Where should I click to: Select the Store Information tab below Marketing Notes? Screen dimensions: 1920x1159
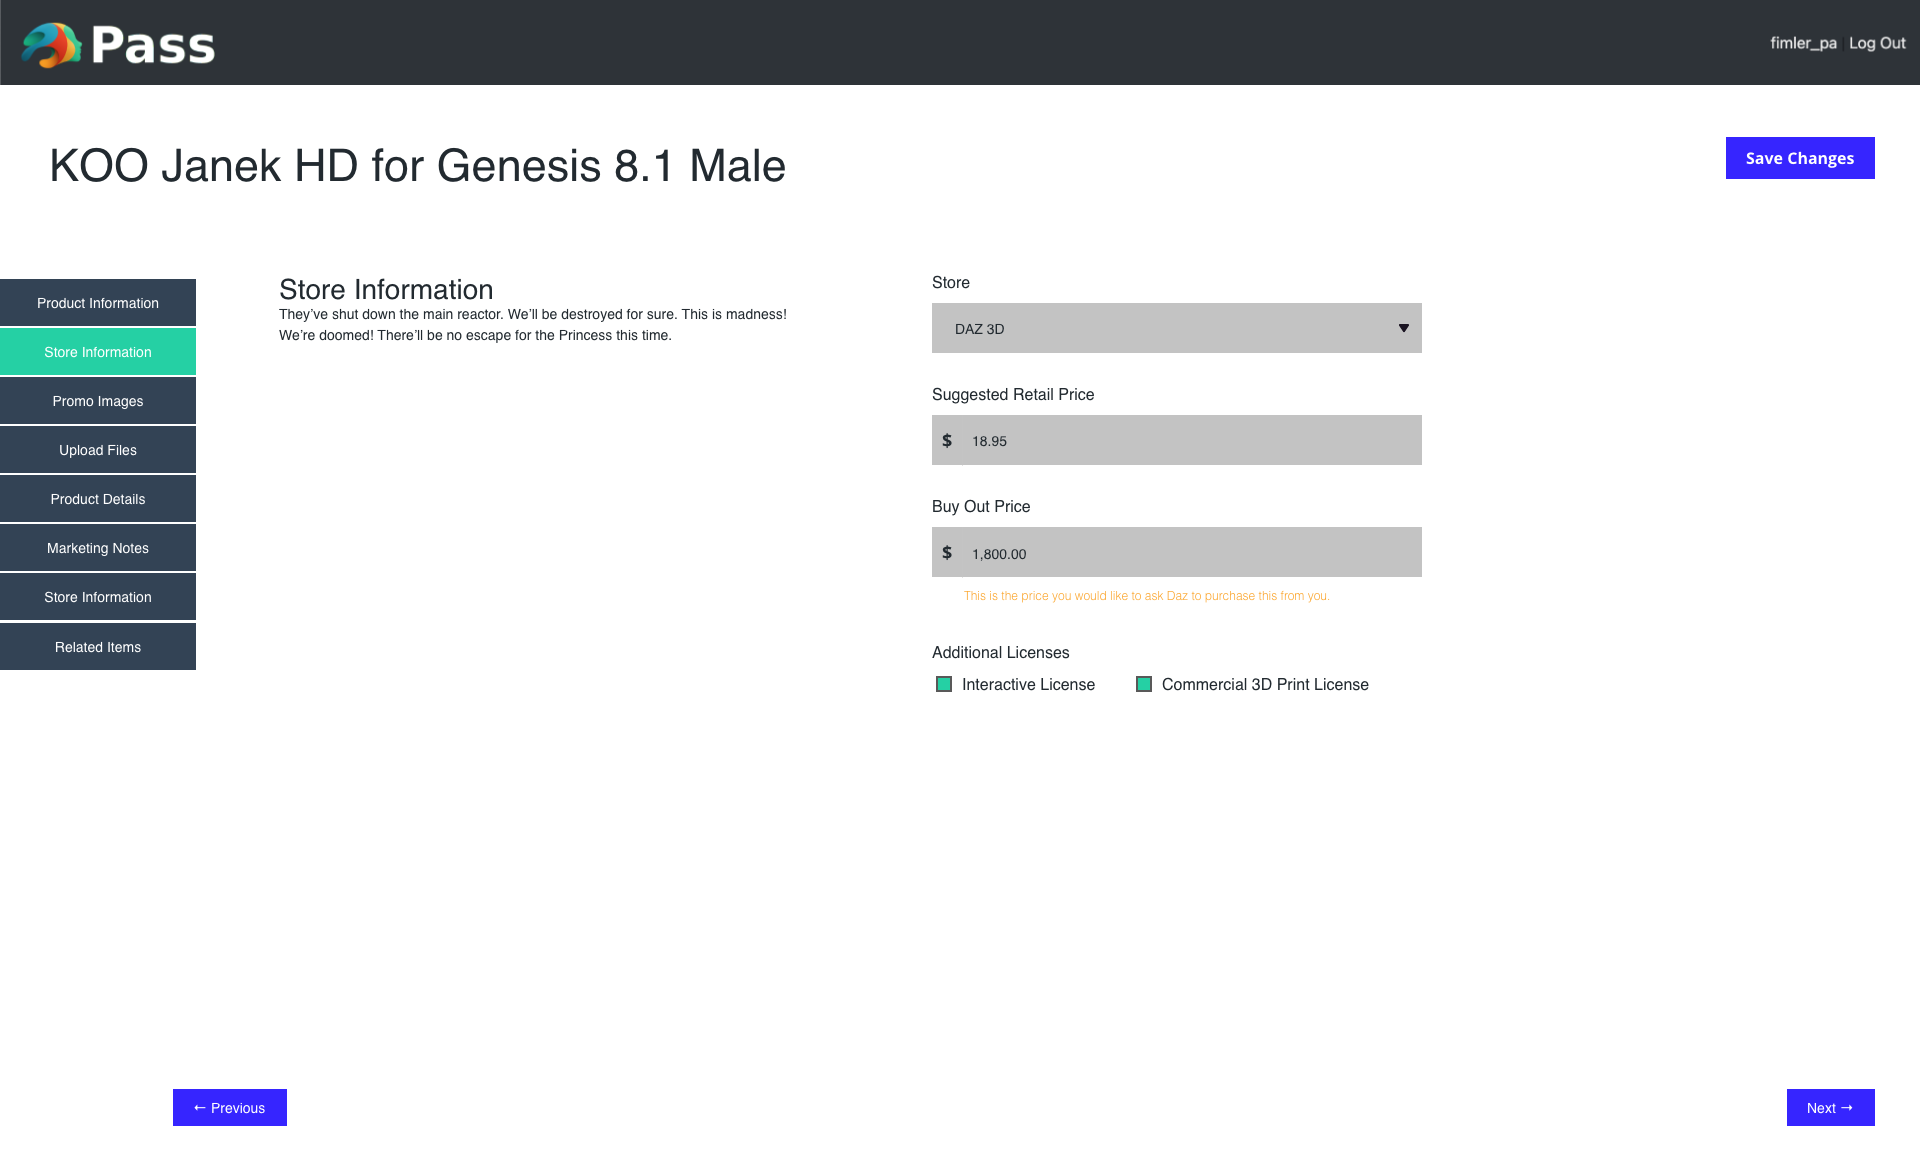(98, 597)
